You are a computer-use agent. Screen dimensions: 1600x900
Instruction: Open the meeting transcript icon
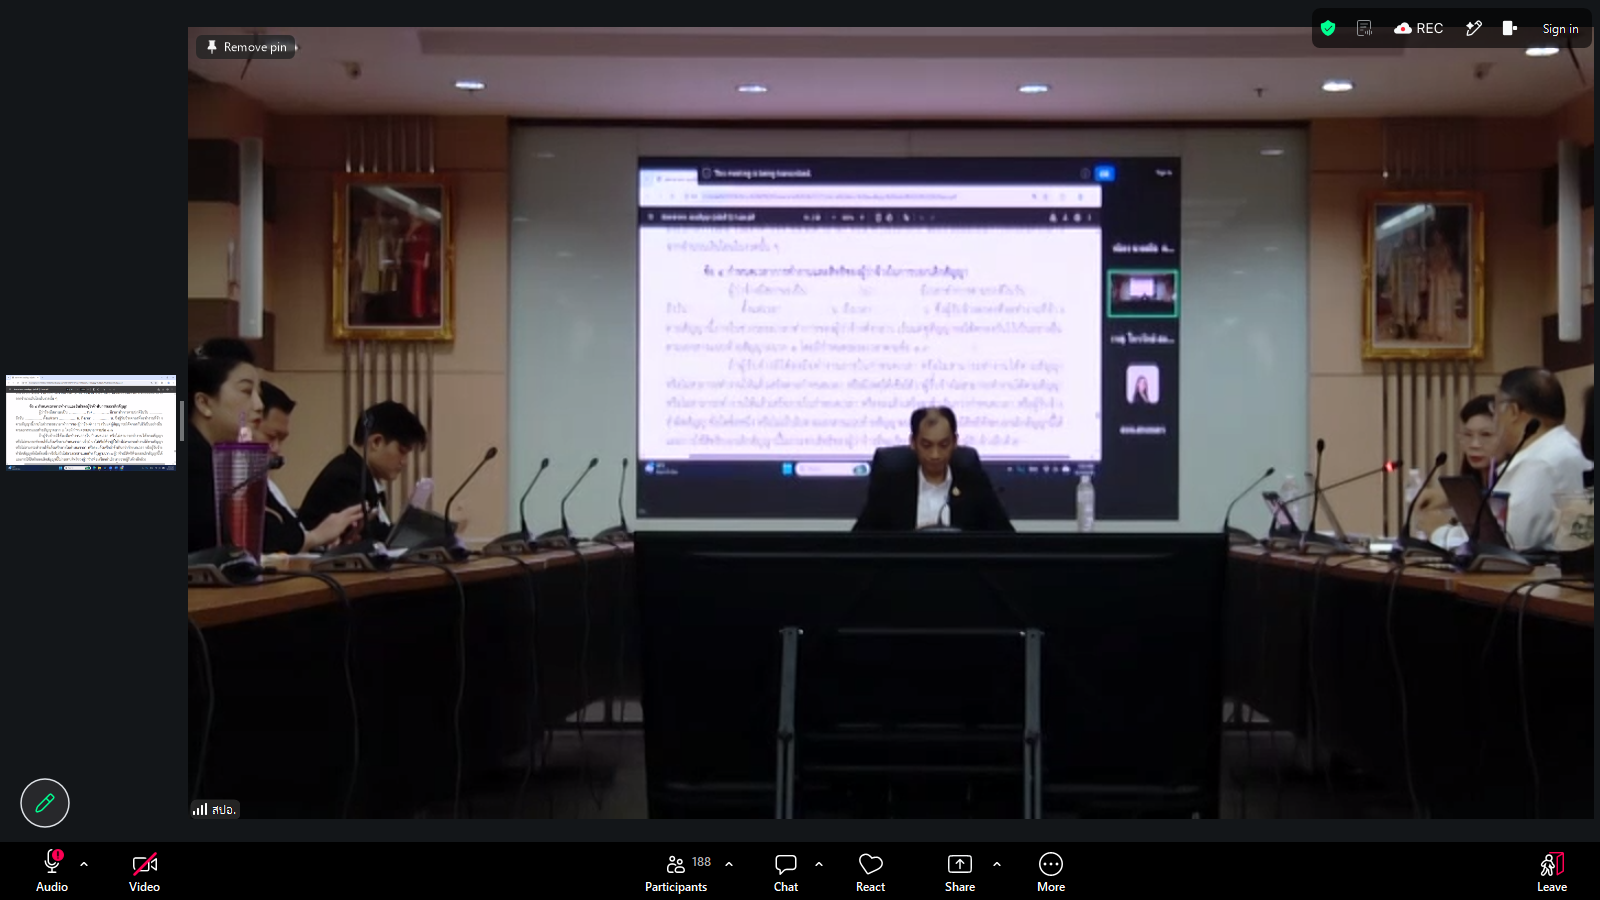[1364, 28]
